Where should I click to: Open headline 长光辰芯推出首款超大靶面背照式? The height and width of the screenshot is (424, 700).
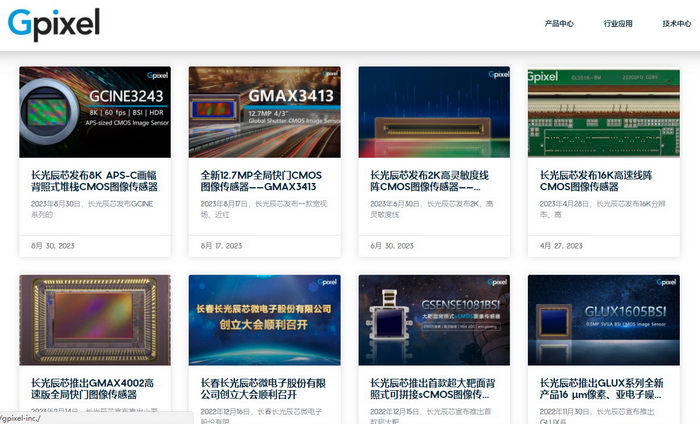coord(433,389)
